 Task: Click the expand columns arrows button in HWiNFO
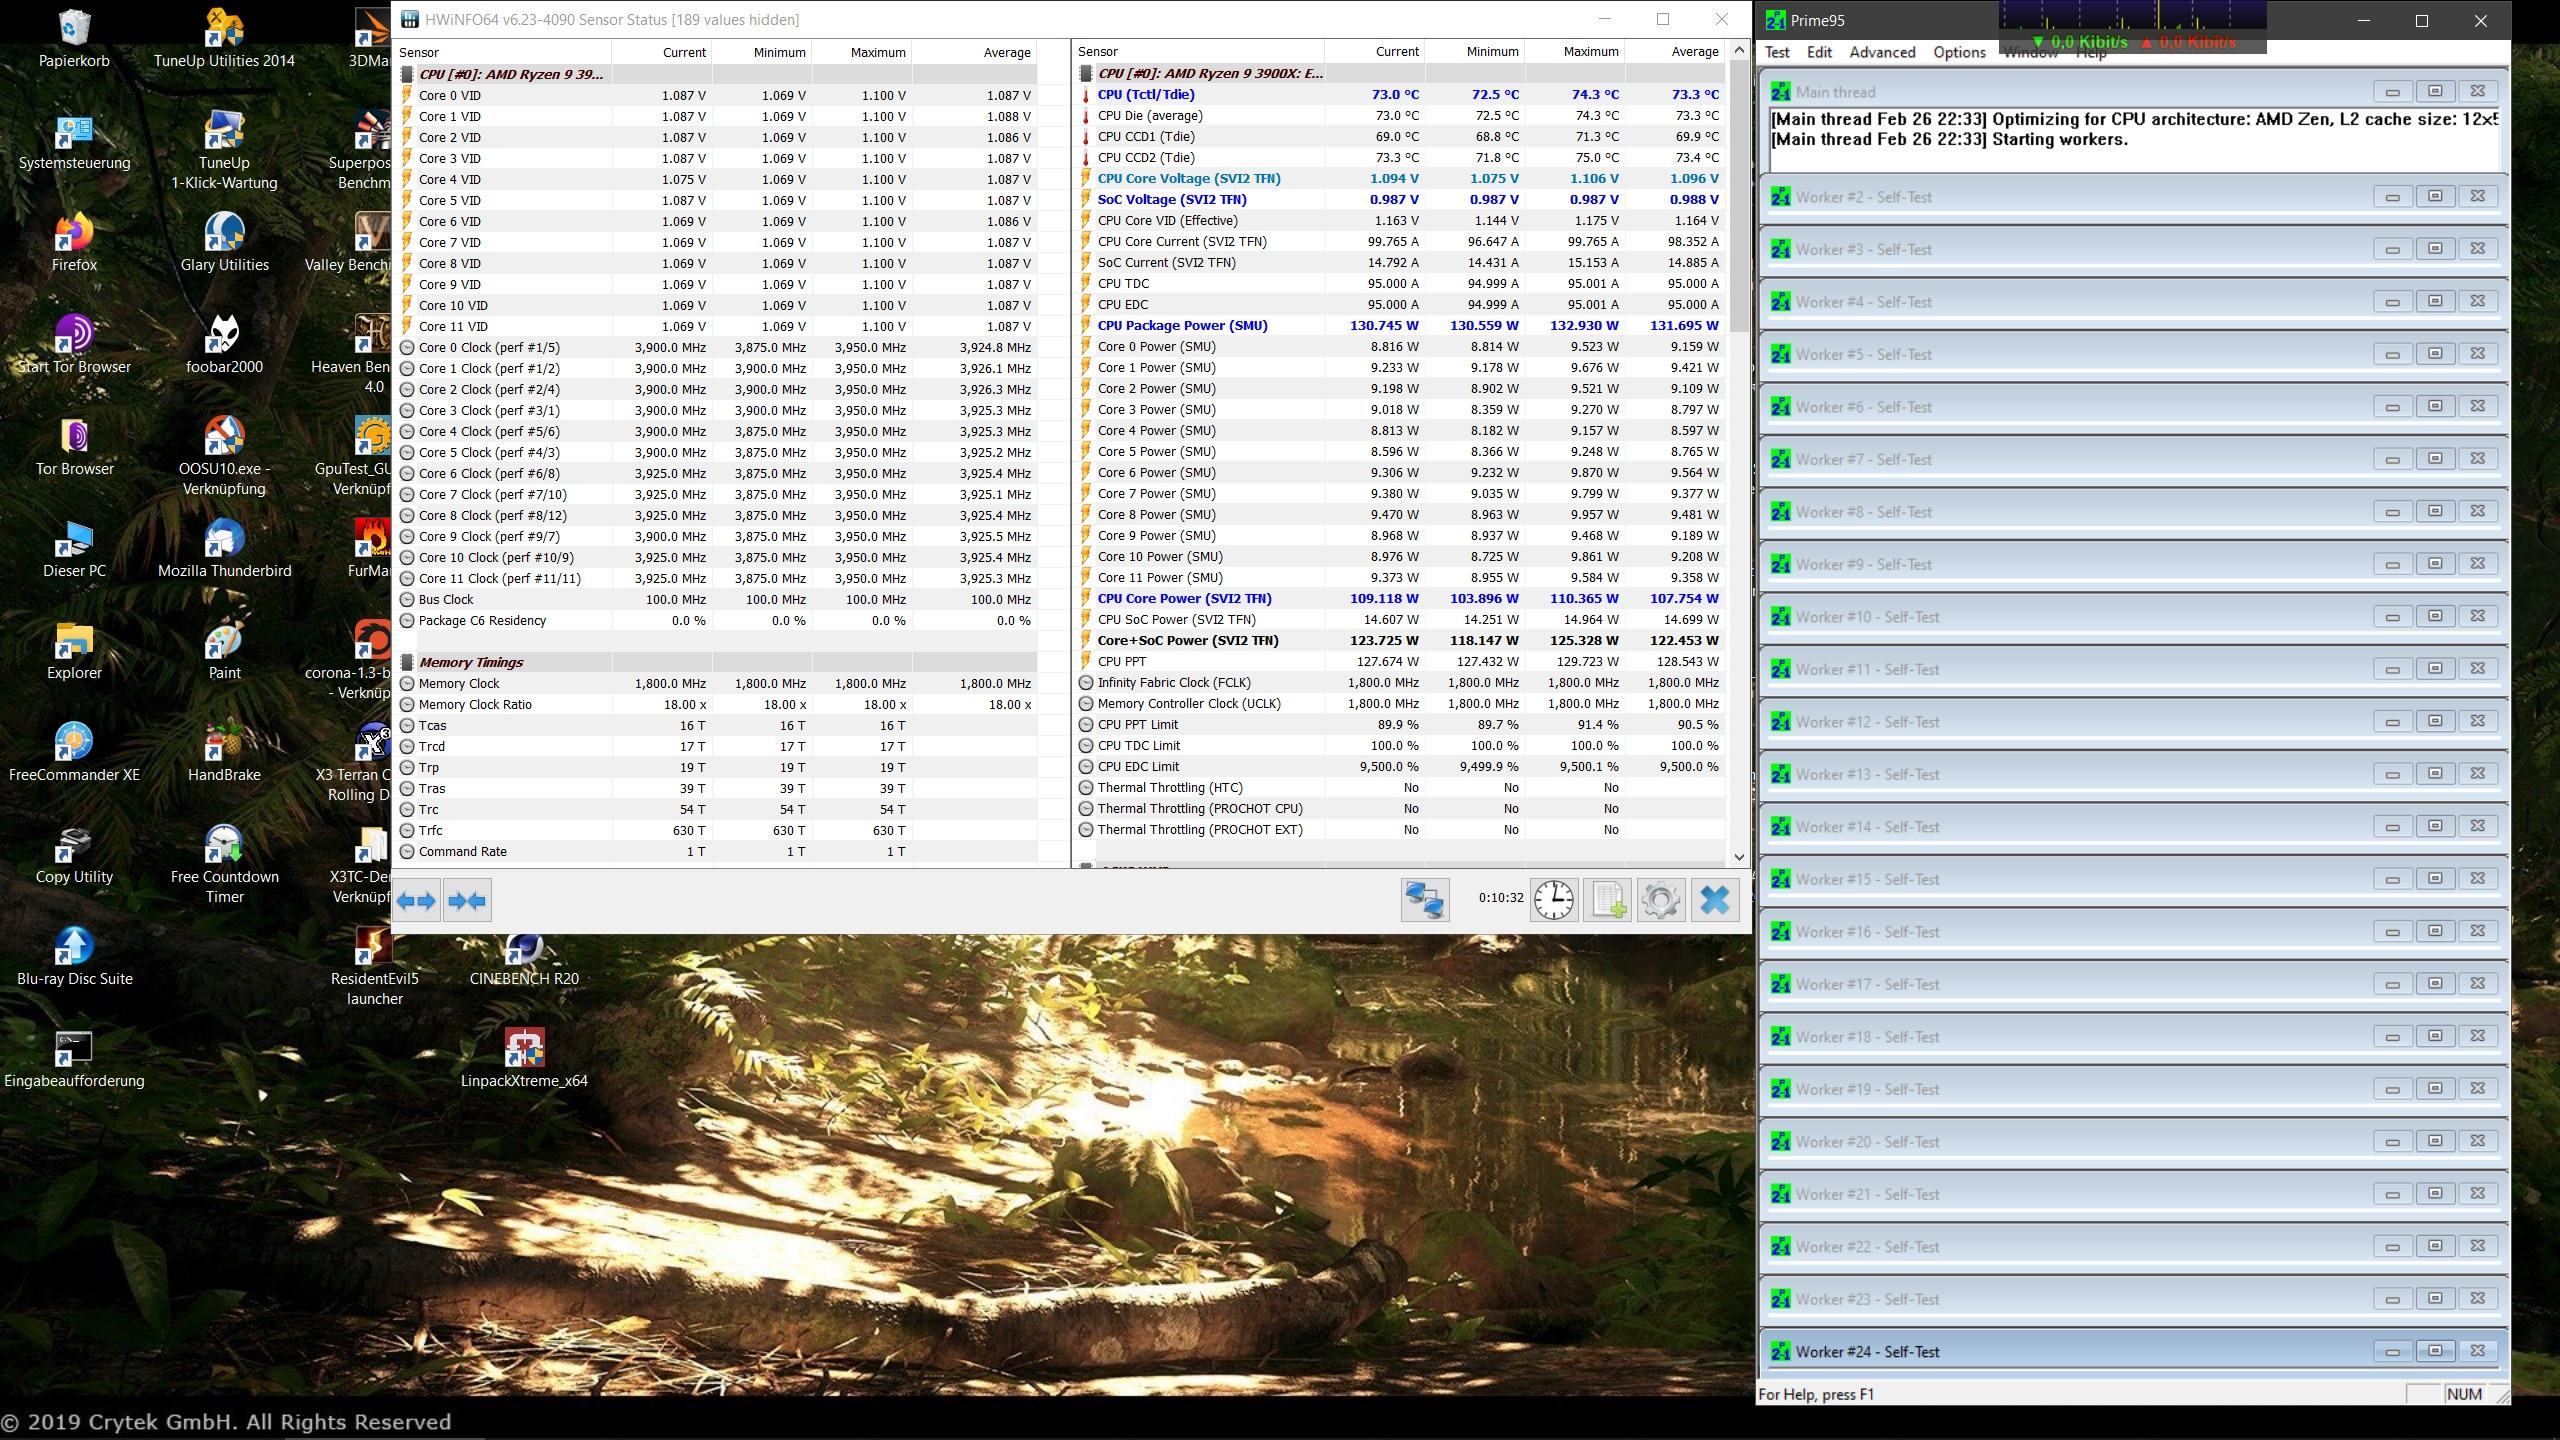tap(416, 901)
